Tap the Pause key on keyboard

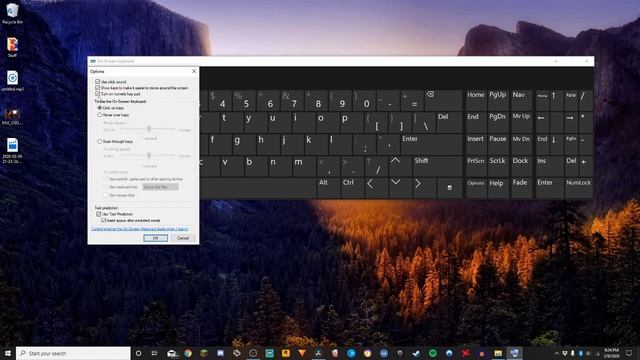click(x=498, y=144)
